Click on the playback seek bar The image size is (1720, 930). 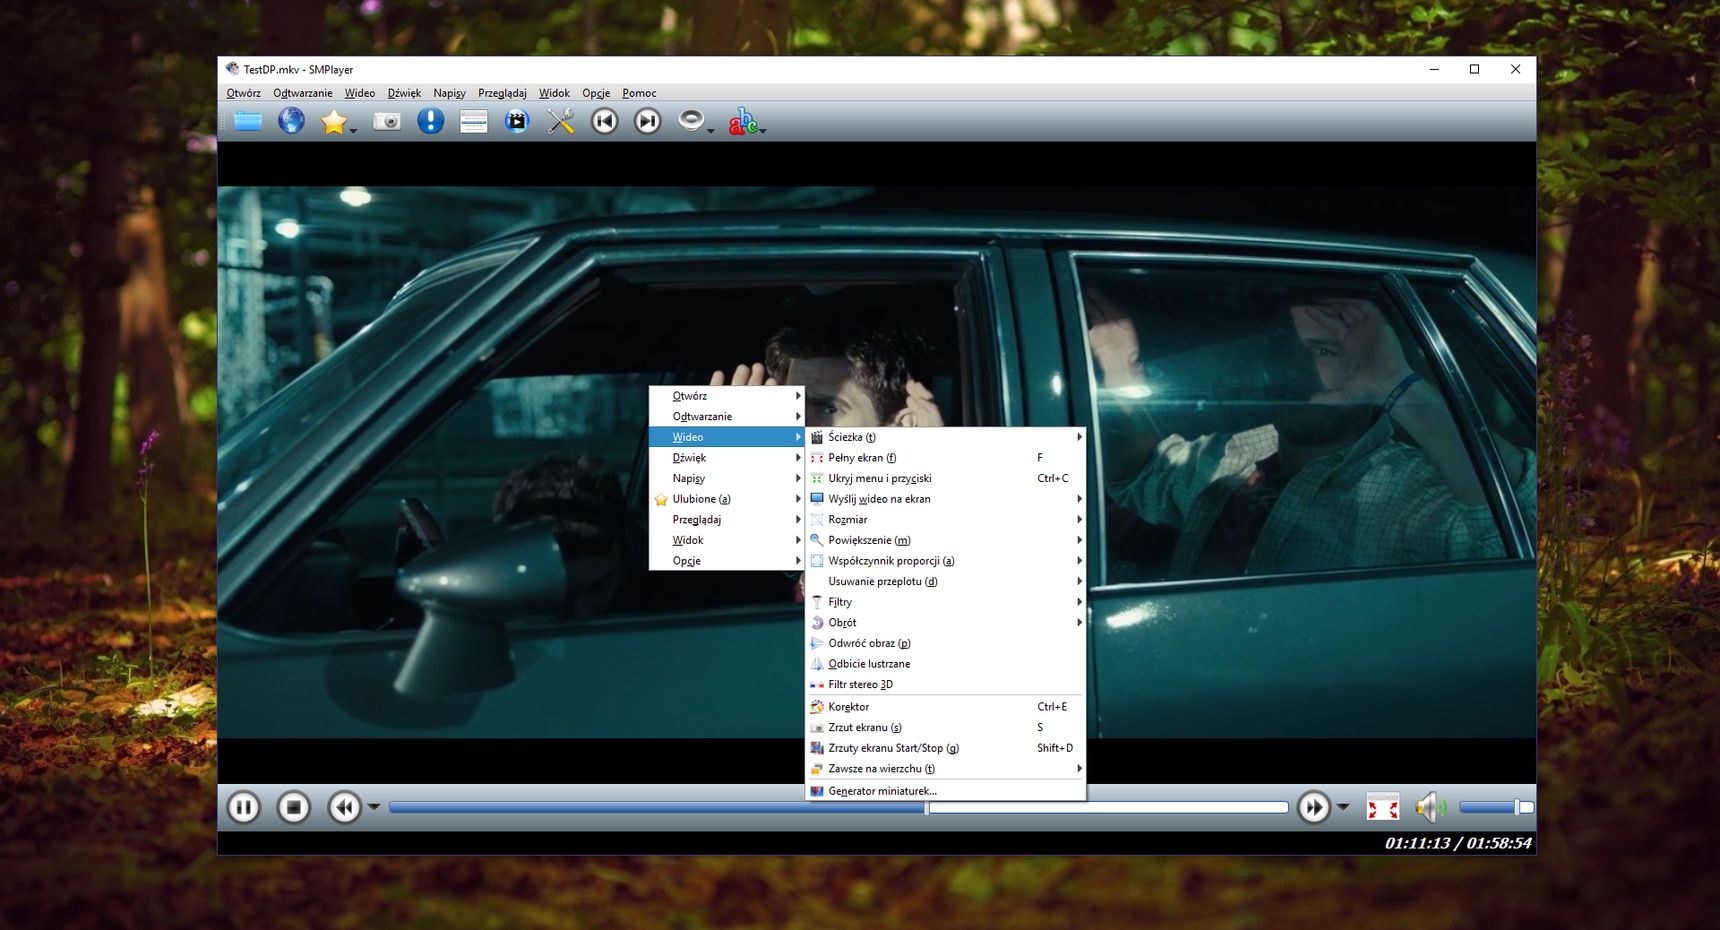coord(838,807)
